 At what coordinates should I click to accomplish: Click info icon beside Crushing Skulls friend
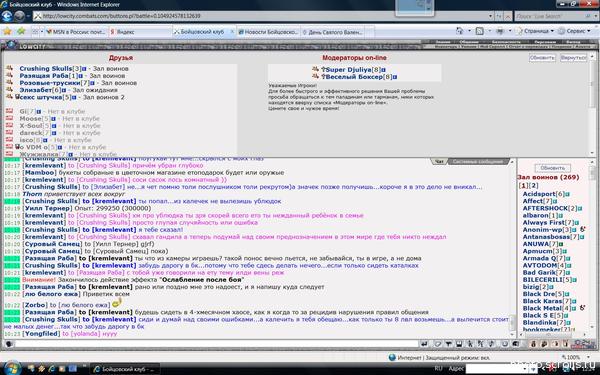point(84,69)
